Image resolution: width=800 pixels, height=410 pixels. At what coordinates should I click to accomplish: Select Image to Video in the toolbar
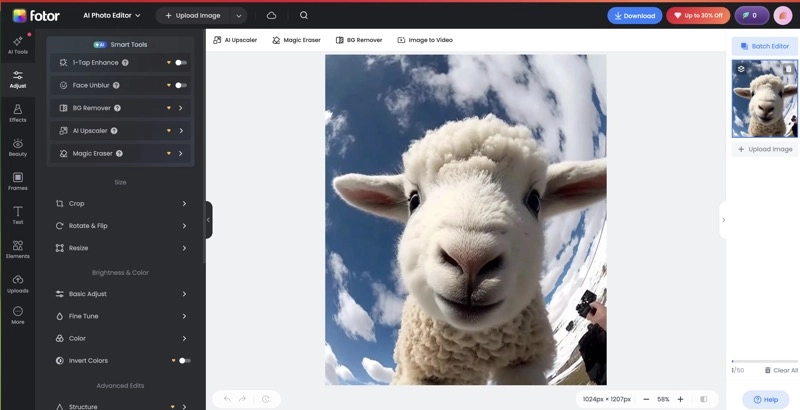[425, 40]
